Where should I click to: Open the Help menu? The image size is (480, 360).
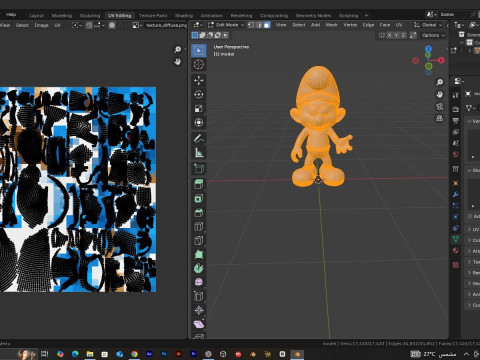point(11,14)
